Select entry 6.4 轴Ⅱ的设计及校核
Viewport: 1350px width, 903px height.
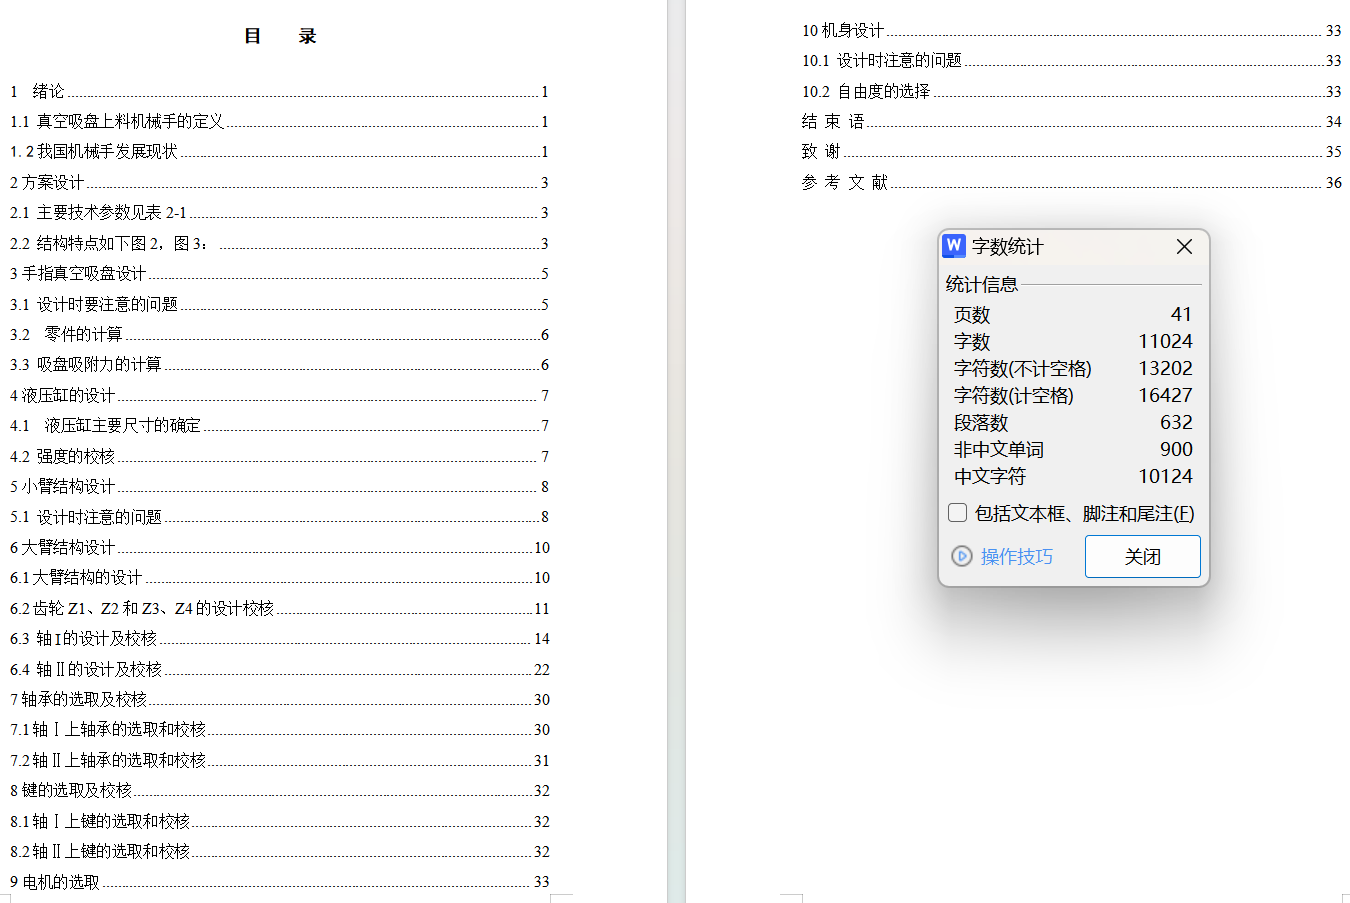279,669
